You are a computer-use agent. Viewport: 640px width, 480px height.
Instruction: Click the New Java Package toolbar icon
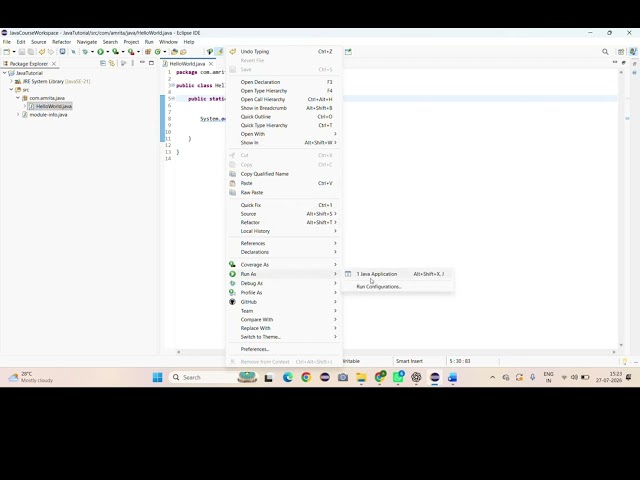tap(148, 52)
